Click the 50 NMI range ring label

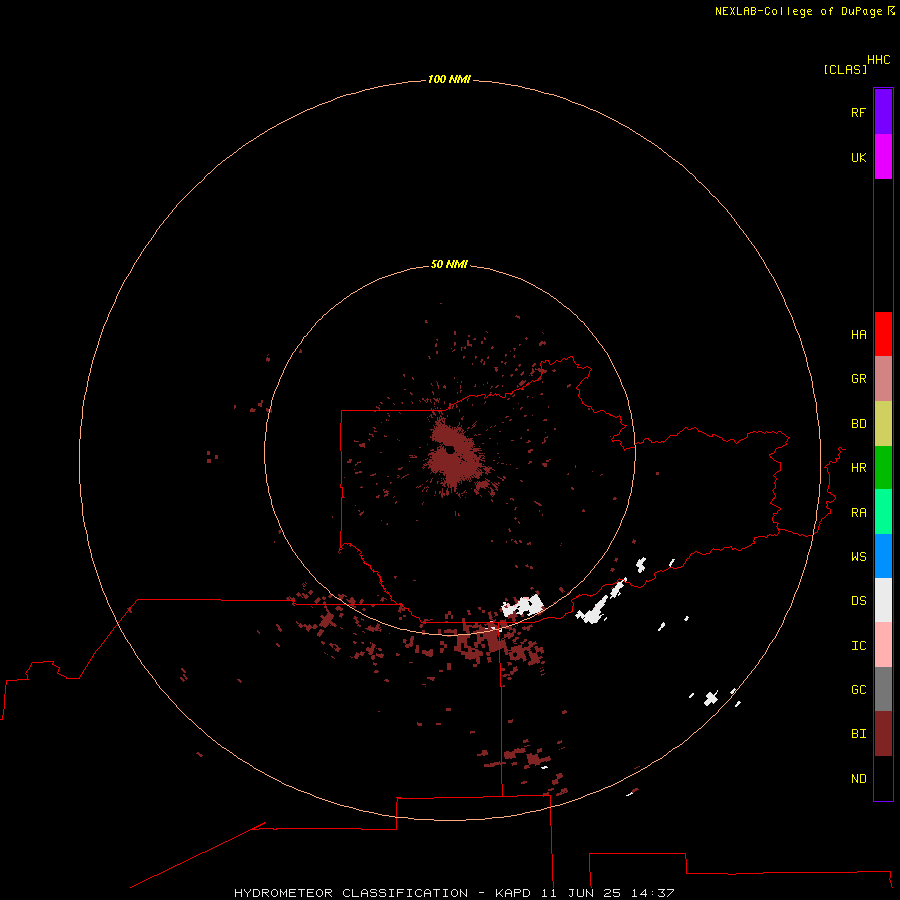tap(449, 264)
